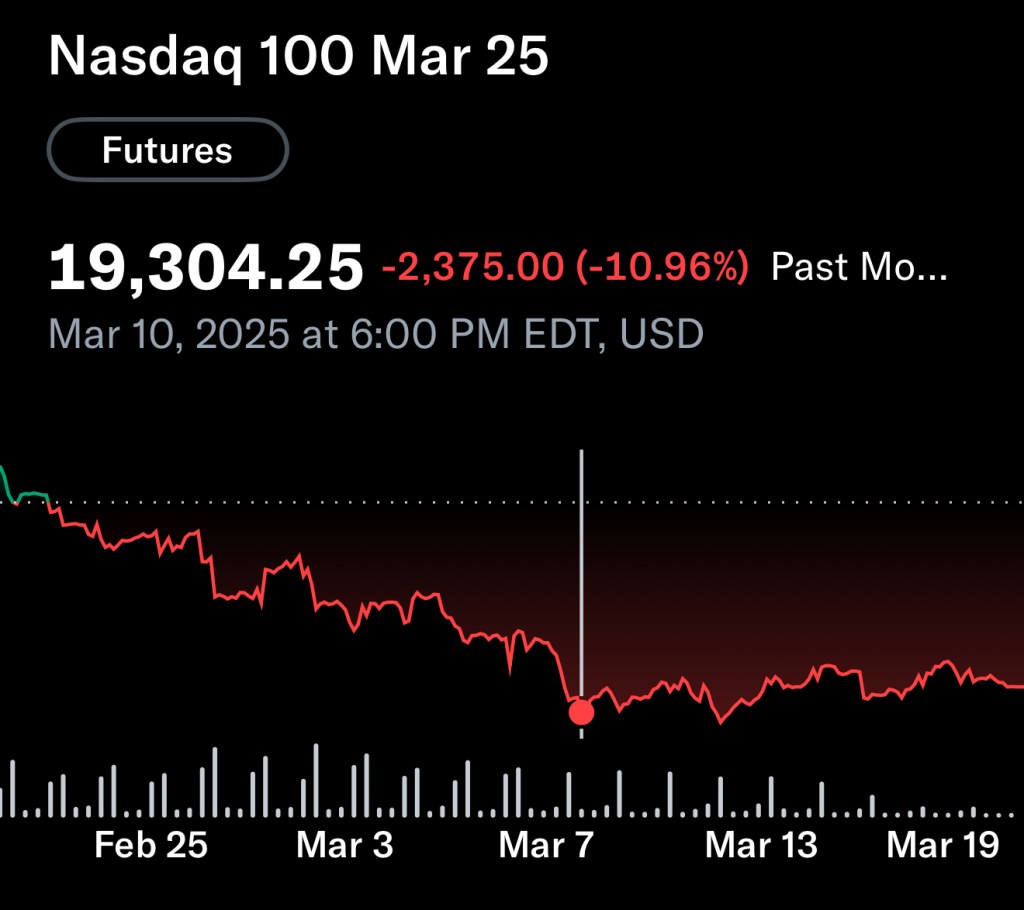The image size is (1024, 910).
Task: Tap the white vertical scrubber line
Action: point(581,560)
